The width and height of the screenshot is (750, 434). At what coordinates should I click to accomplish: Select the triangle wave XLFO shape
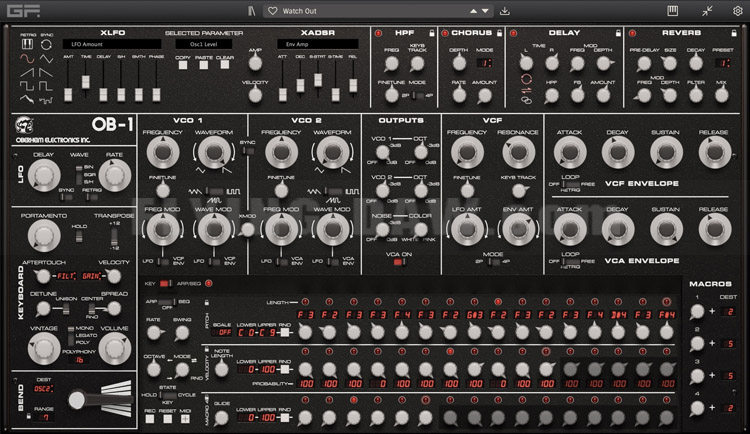46,59
